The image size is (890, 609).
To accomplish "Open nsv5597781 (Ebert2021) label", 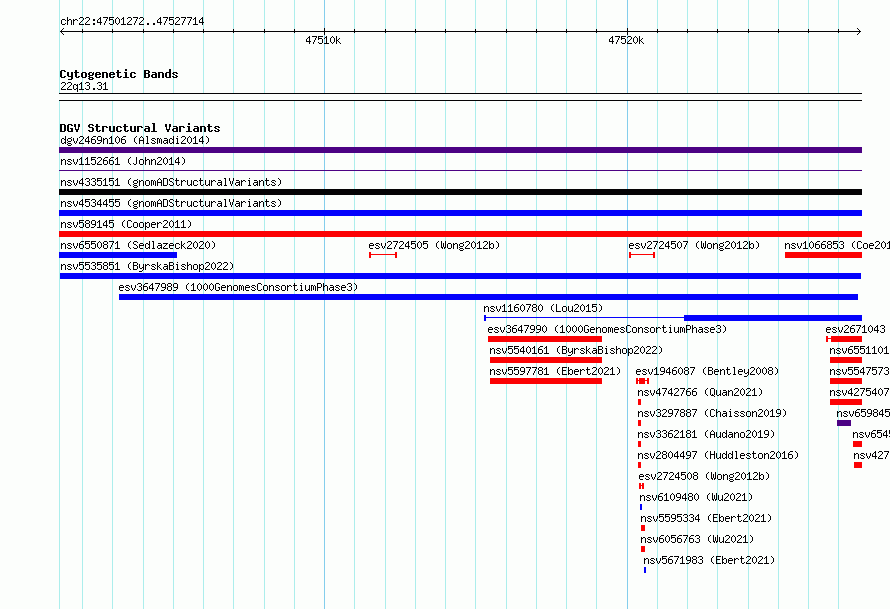I will pyautogui.click(x=555, y=371).
